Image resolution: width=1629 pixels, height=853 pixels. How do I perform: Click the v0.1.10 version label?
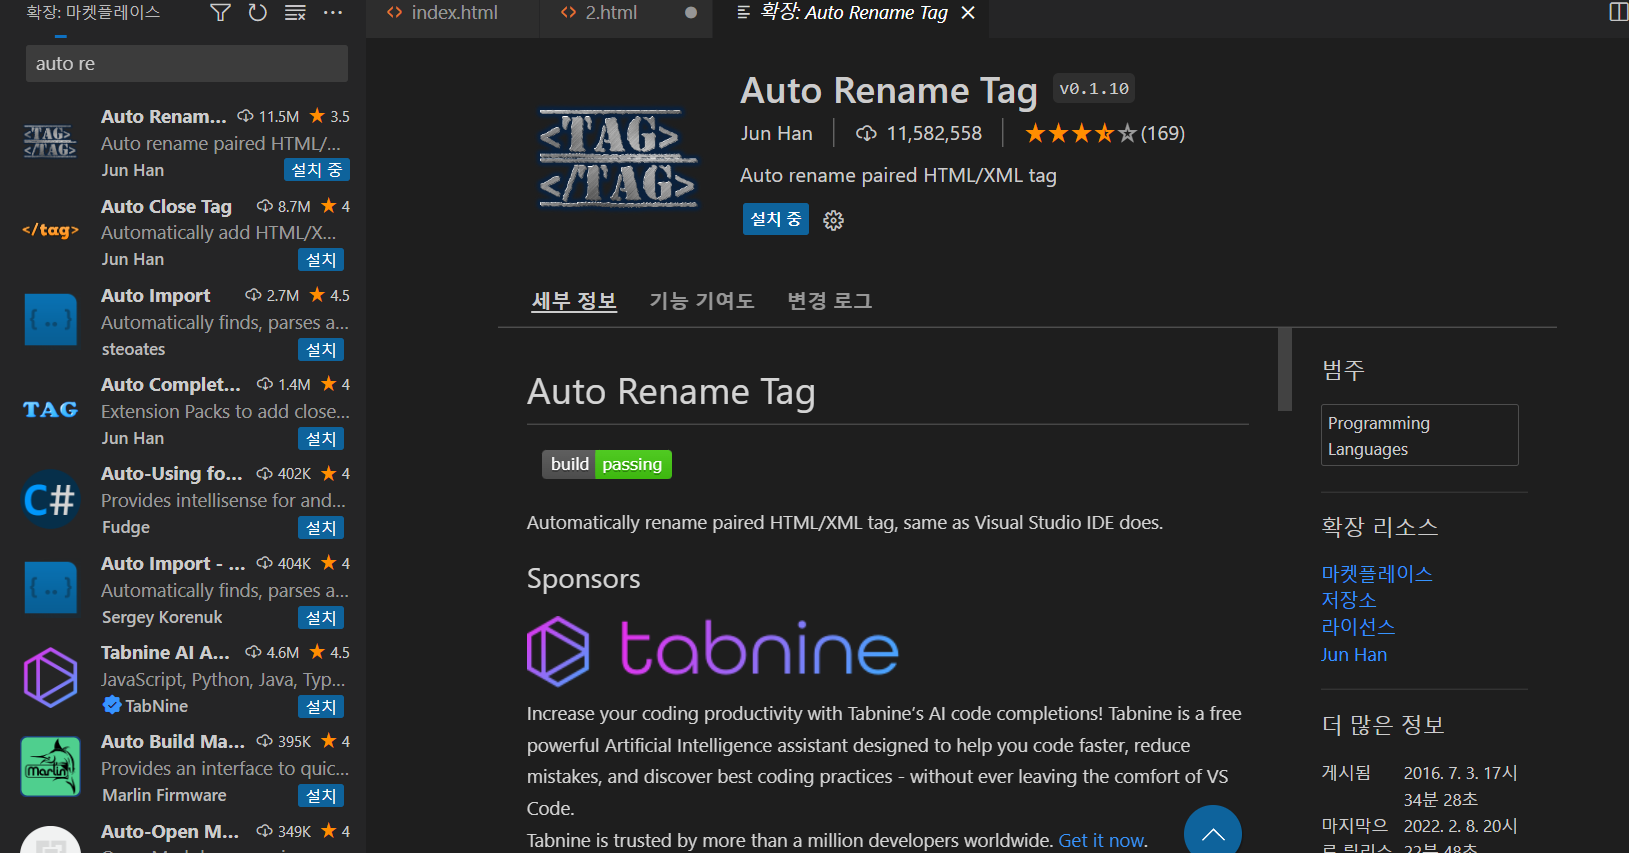1094,89
